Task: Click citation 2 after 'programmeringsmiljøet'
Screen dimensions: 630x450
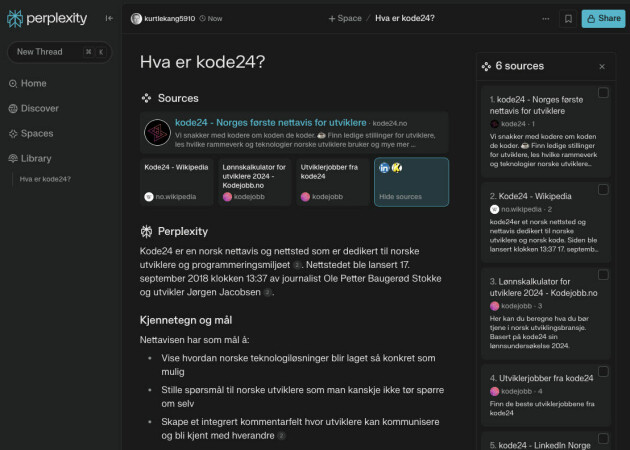Action: click(297, 265)
